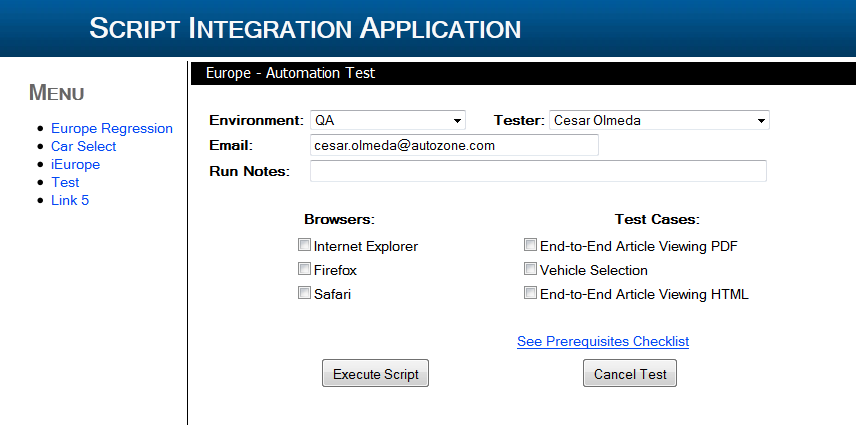The width and height of the screenshot is (856, 425).
Task: Expand the Environment dropdown
Action: (388, 120)
